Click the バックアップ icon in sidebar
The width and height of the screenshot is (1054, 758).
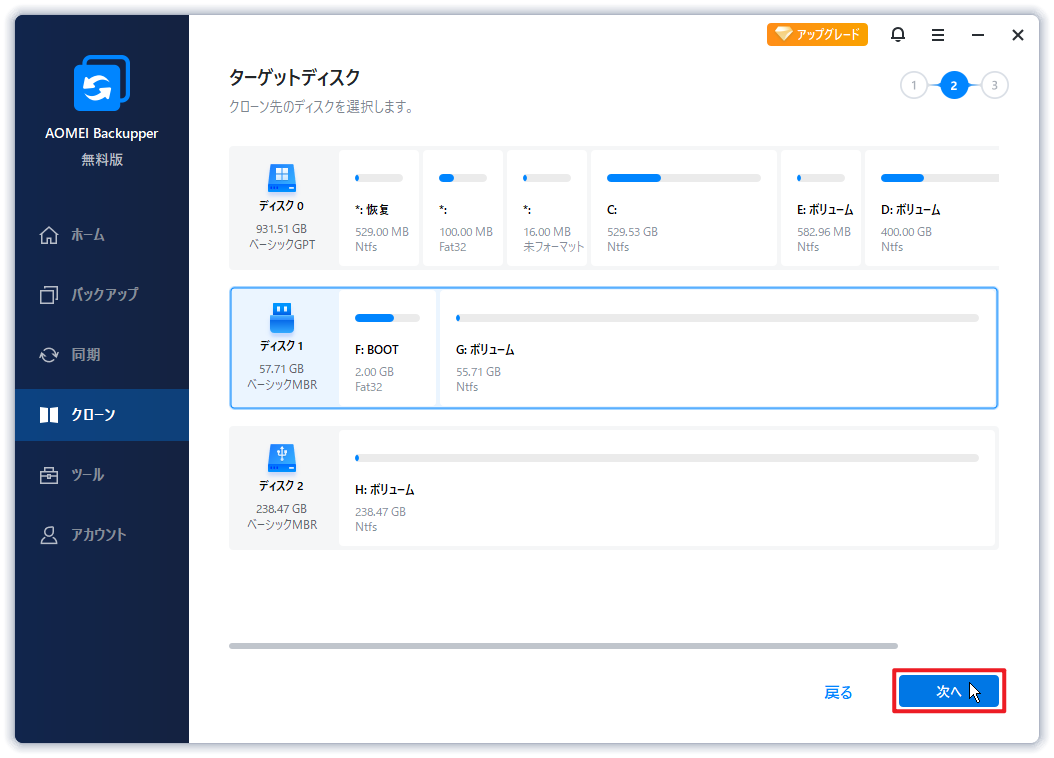(49, 295)
